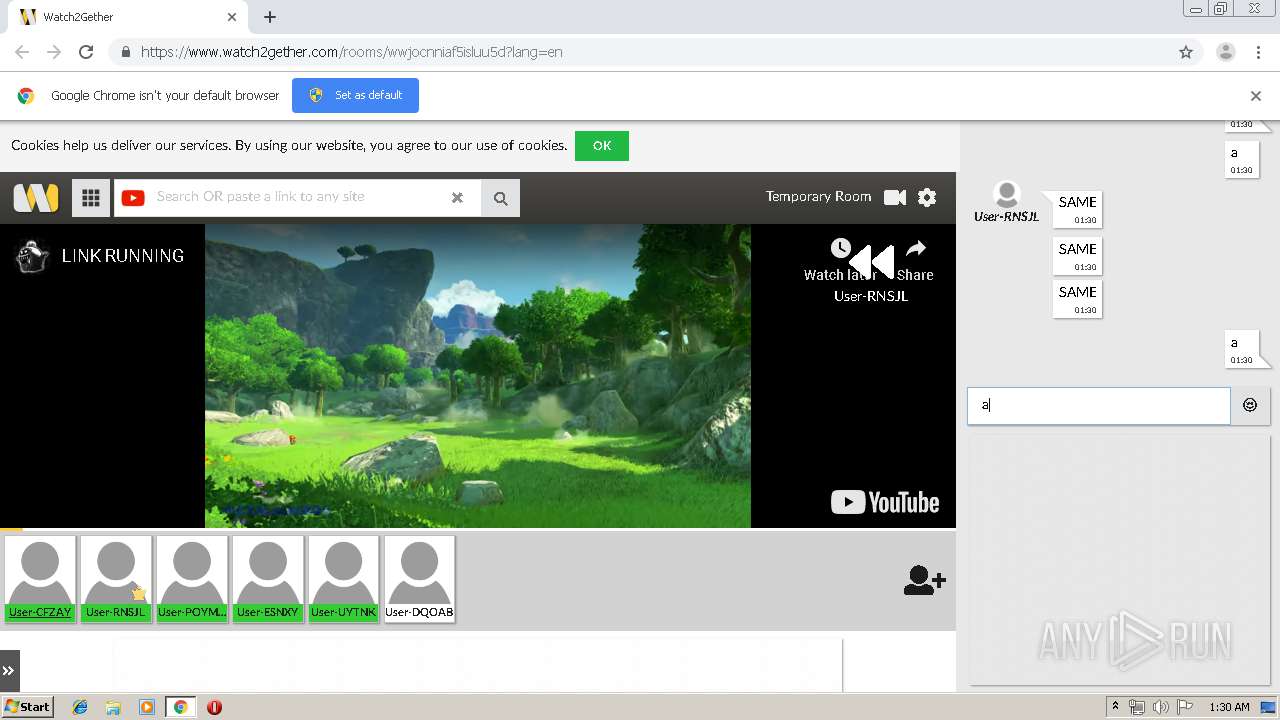Open media player taskbar icon
Image resolution: width=1280 pixels, height=720 pixels.
click(x=147, y=707)
